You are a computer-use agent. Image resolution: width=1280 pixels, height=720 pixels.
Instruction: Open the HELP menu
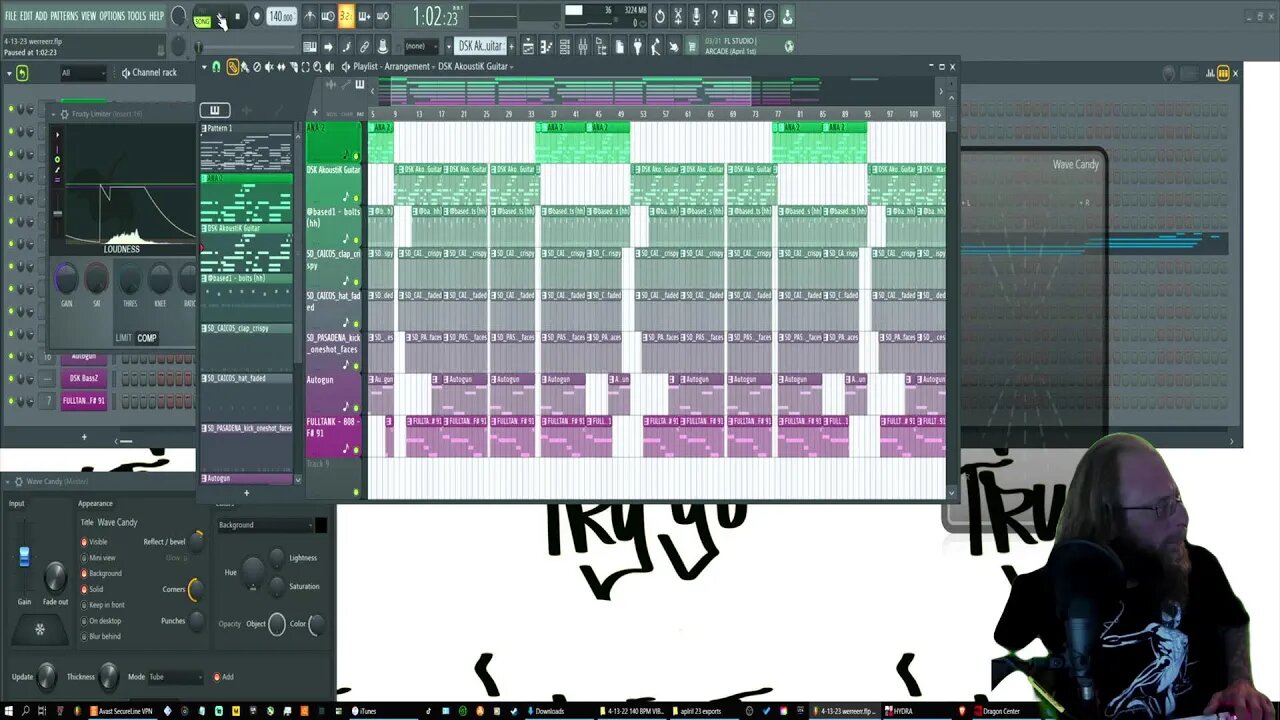(156, 16)
